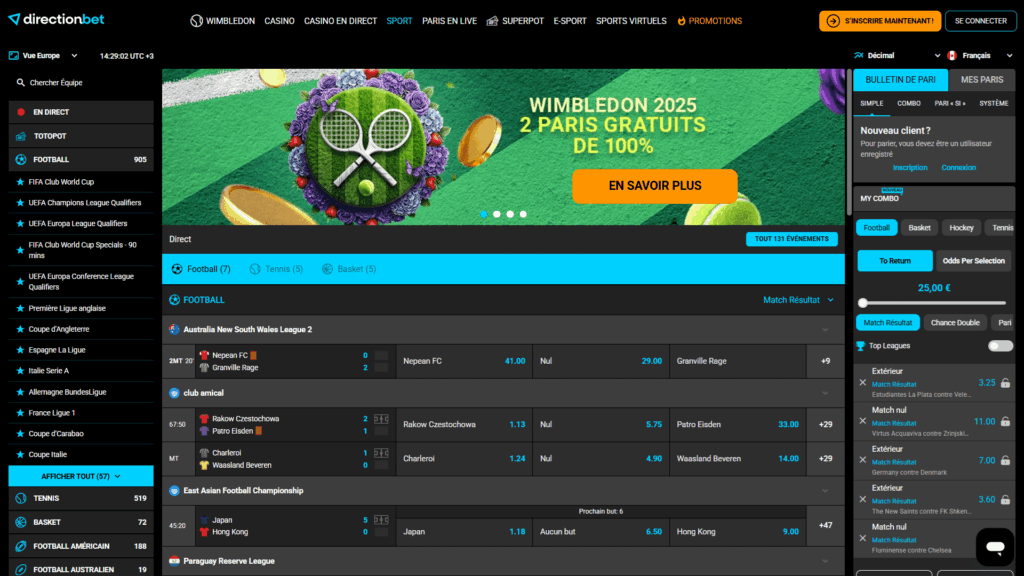Image resolution: width=1024 pixels, height=576 pixels.
Task: Click the page vertical scrollbar
Action: point(848,142)
